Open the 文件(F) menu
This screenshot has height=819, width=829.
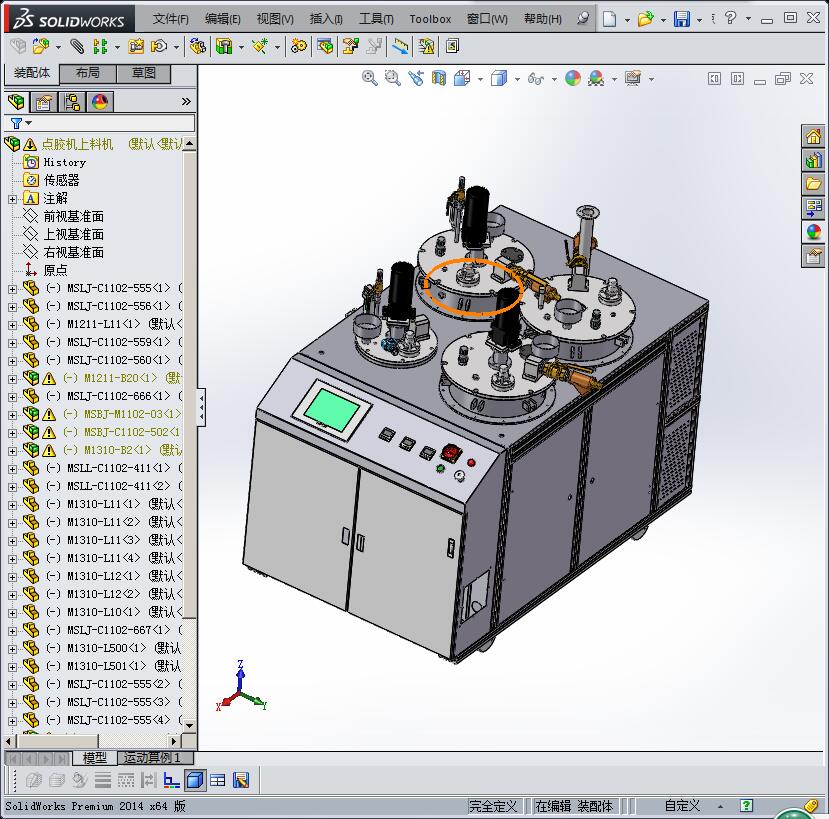pos(170,19)
